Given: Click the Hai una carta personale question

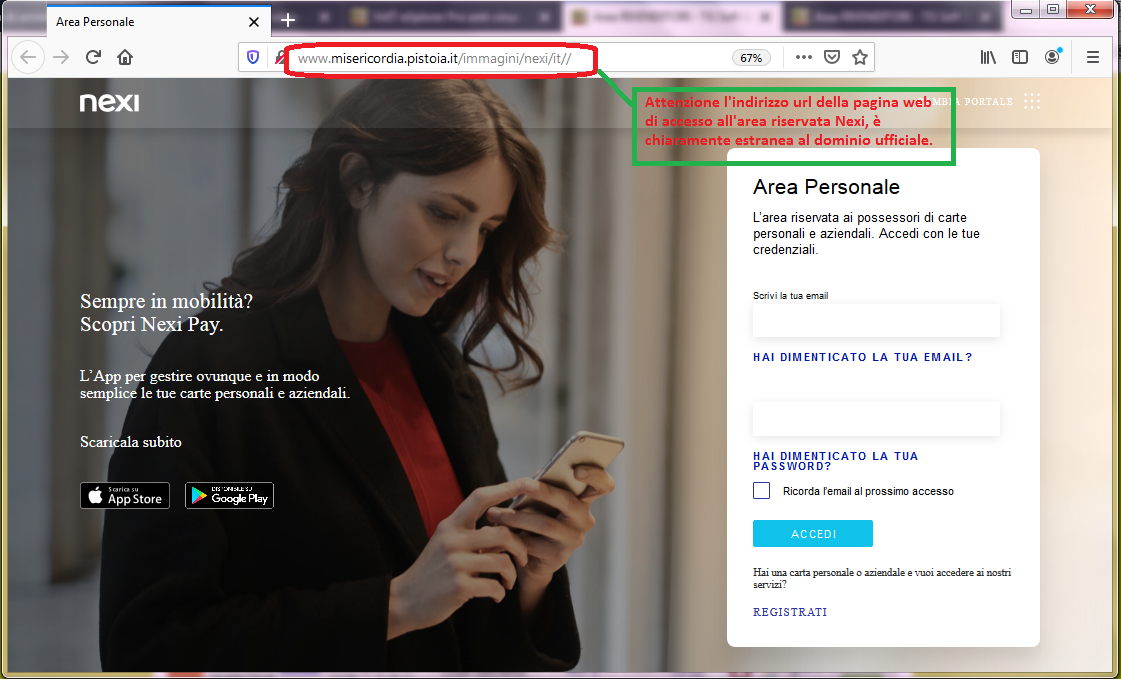Looking at the screenshot, I should point(882,578).
